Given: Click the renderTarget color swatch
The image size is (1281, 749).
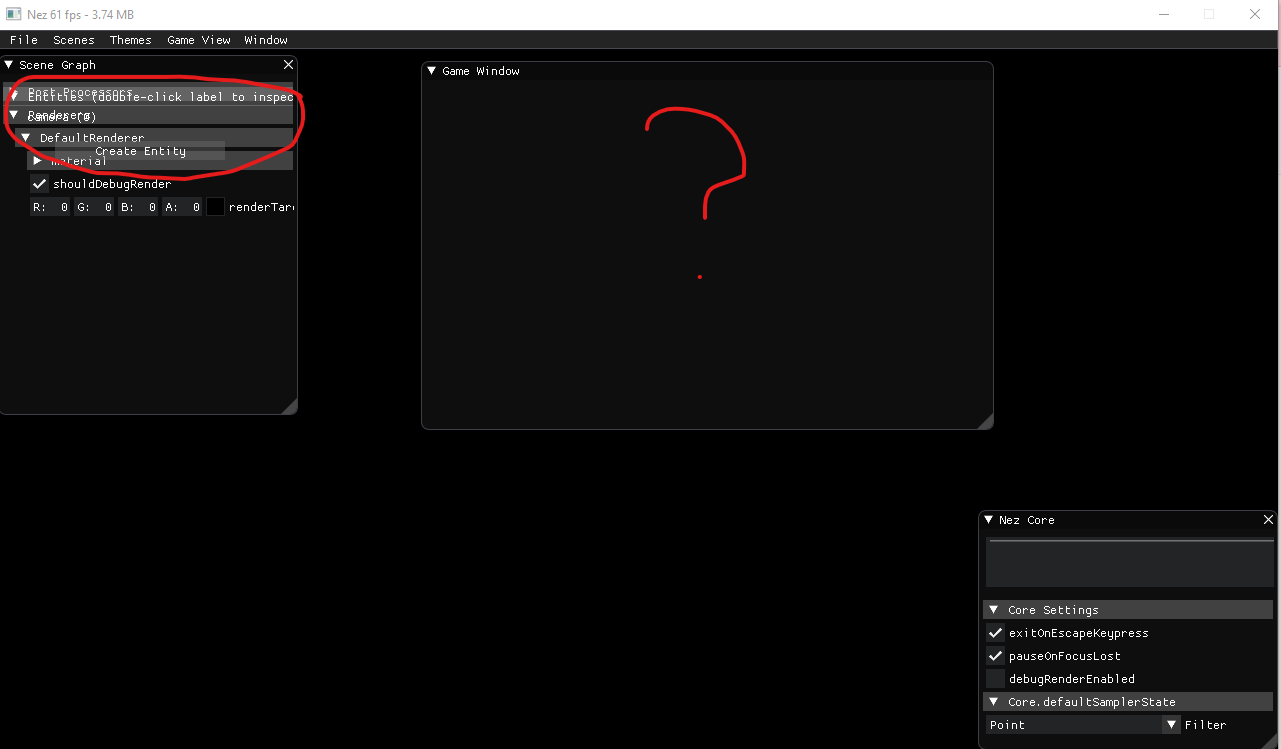Looking at the screenshot, I should 215,206.
